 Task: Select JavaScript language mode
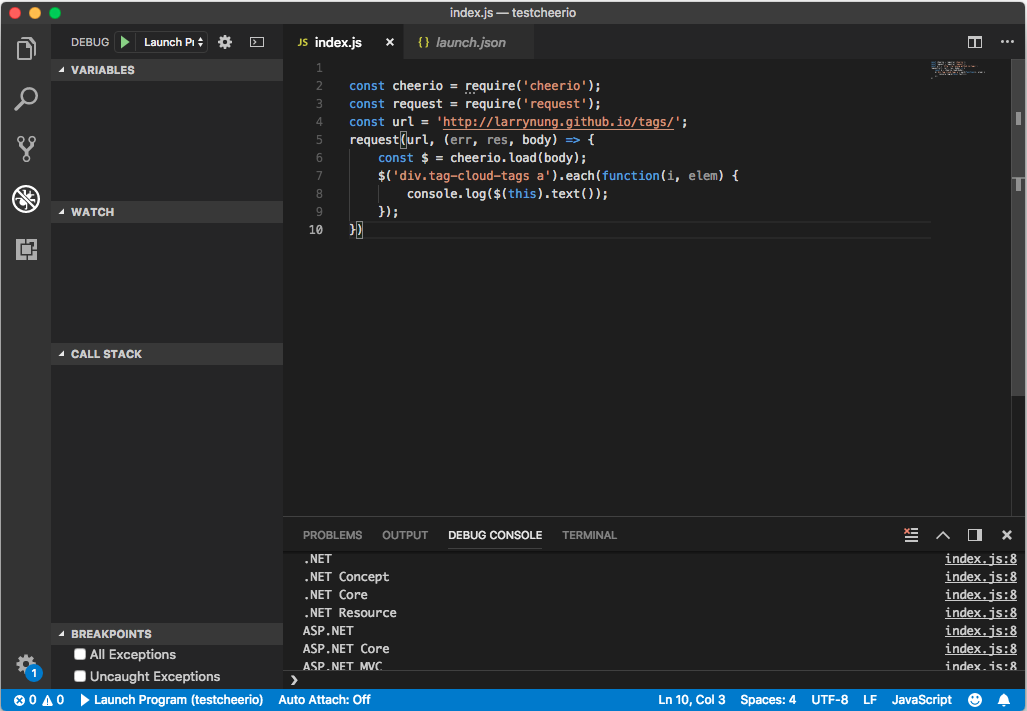(x=922, y=700)
